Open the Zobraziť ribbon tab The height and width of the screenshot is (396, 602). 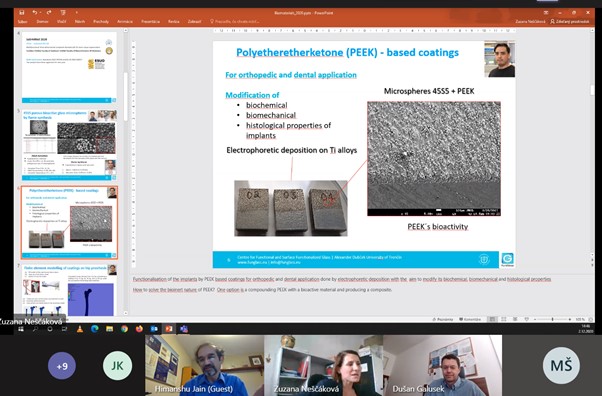click(x=195, y=22)
